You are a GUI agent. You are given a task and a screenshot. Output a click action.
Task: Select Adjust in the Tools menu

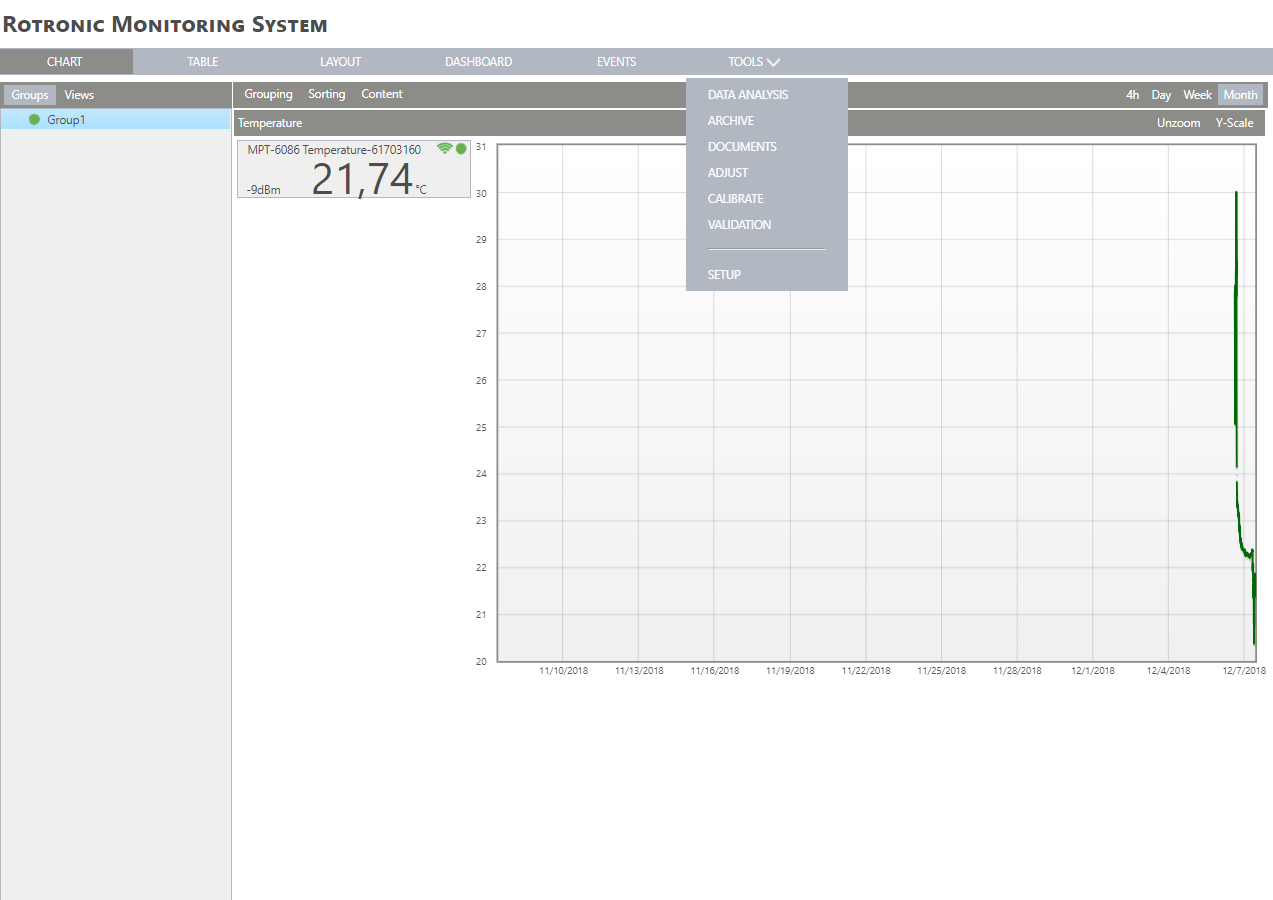point(728,173)
